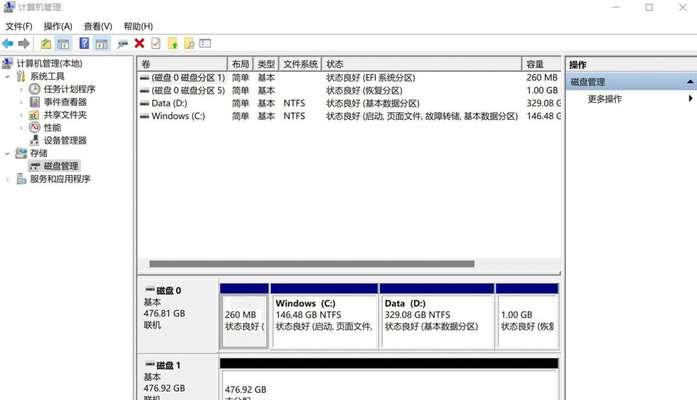697x400 pixels.
Task: Expand the 任务计划程序 node arrow
Action: pos(21,89)
